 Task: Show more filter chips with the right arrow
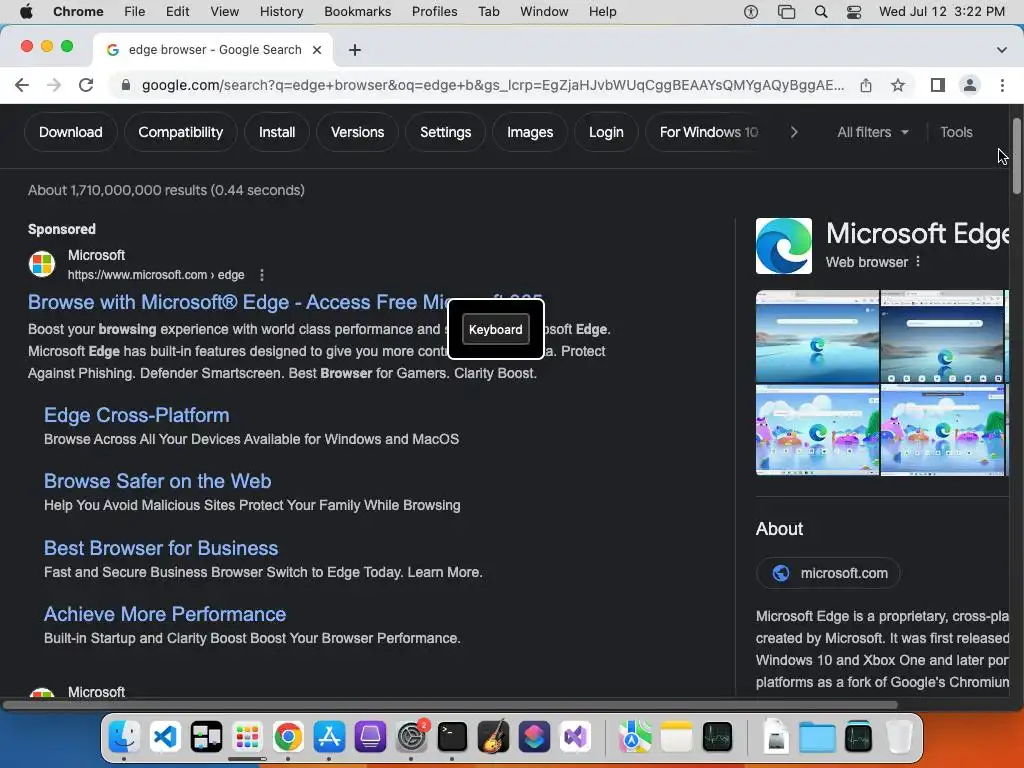pos(793,132)
